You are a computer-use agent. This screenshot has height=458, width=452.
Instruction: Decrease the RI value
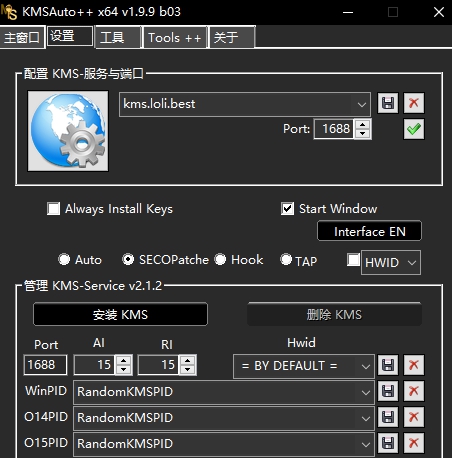click(x=188, y=370)
